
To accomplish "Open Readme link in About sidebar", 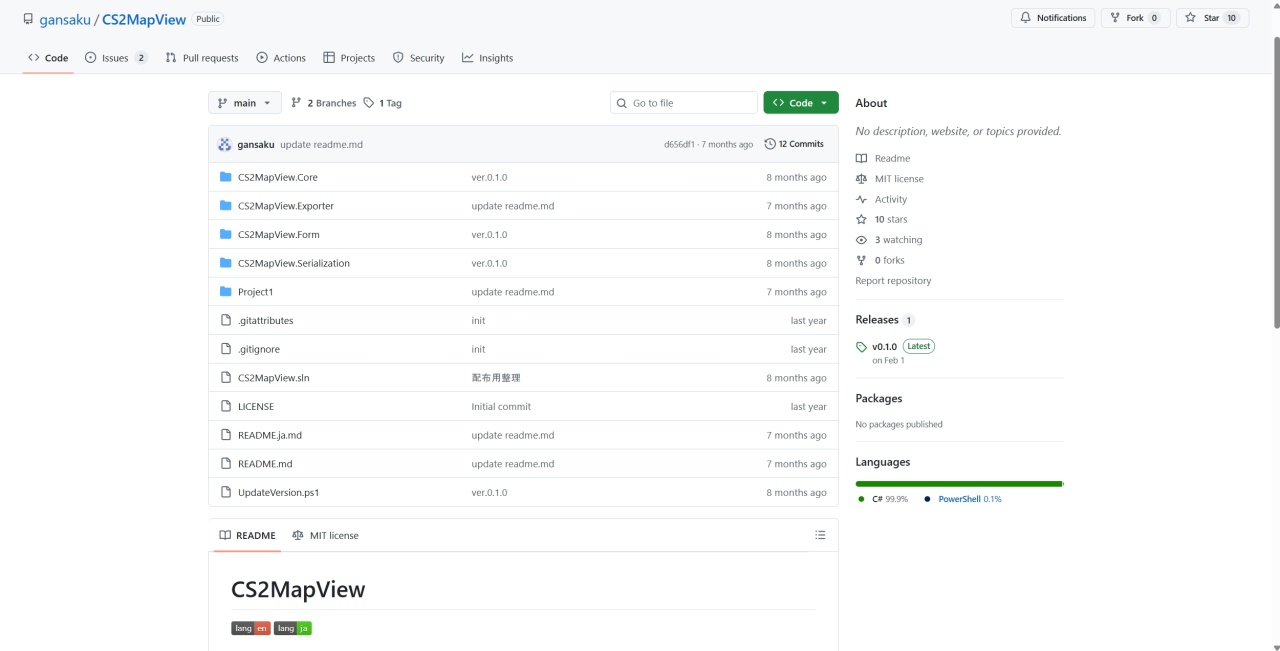I will coord(884,158).
